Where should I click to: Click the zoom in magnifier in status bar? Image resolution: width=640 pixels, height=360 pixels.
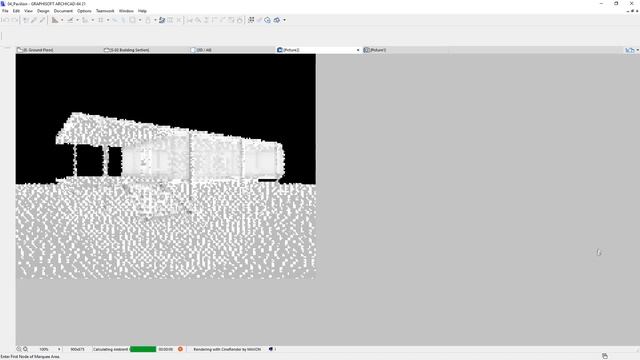click(x=25, y=349)
